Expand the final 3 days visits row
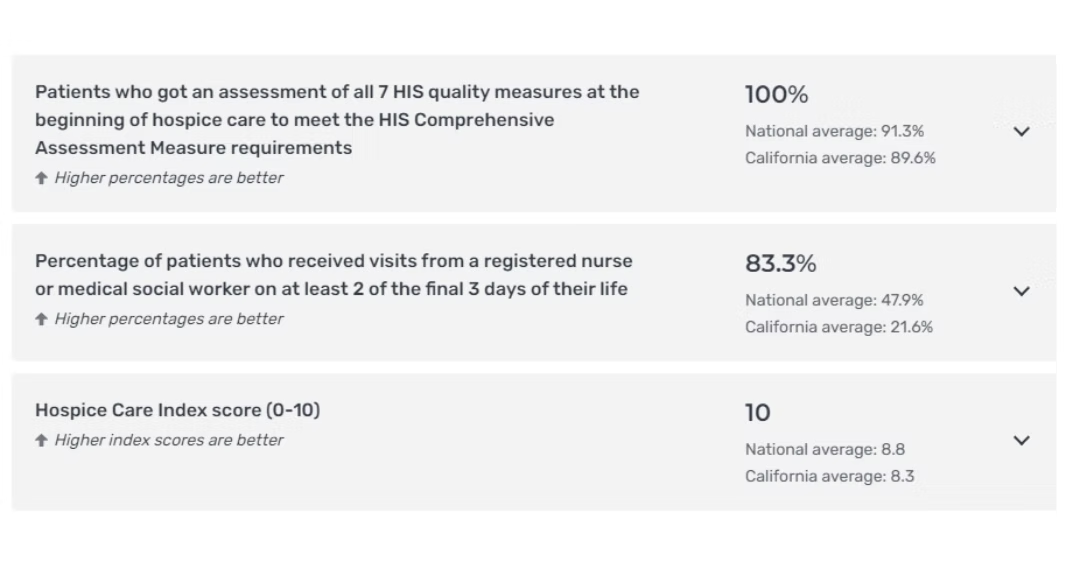This screenshot has width=1080, height=572. point(1021,291)
